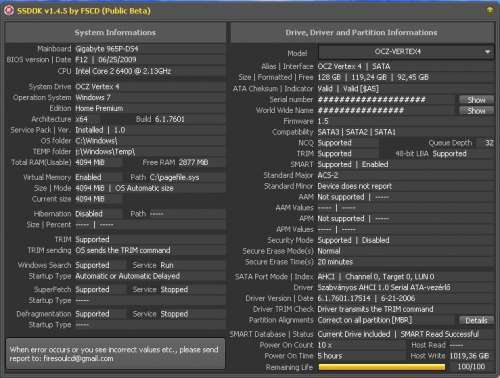
Task: Show the hidden Serial number
Action: tap(476, 100)
